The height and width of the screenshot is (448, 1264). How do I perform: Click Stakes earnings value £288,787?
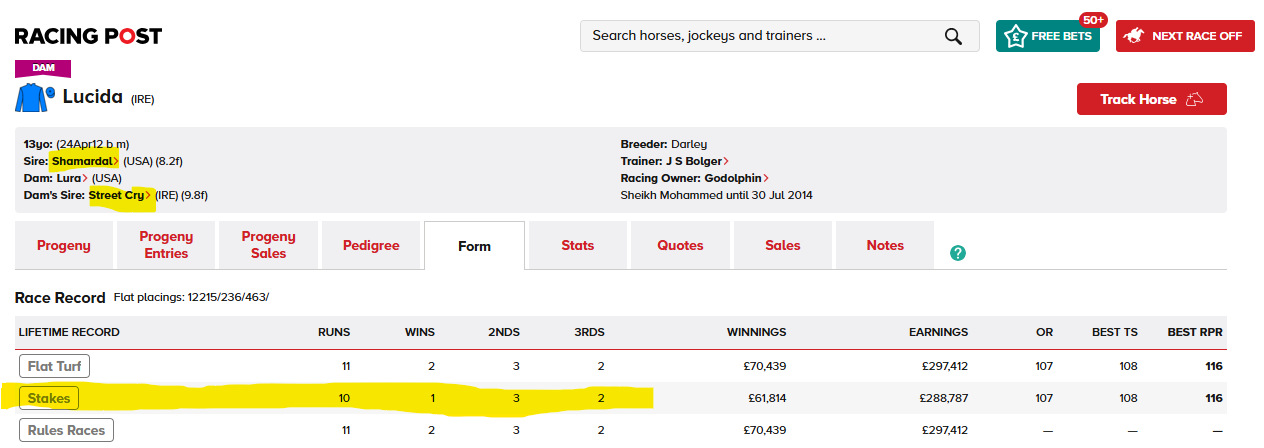pyautogui.click(x=945, y=398)
